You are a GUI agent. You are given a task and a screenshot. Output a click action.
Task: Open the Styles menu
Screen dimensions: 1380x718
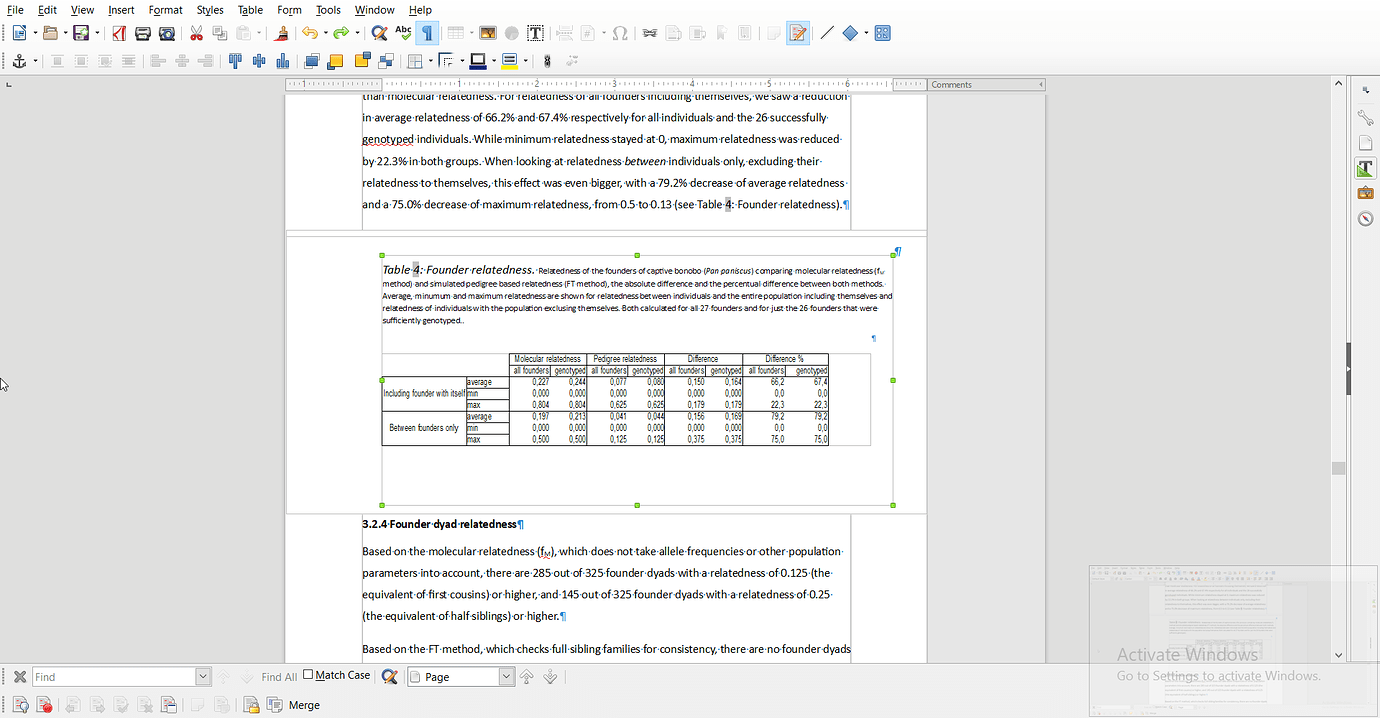click(210, 10)
